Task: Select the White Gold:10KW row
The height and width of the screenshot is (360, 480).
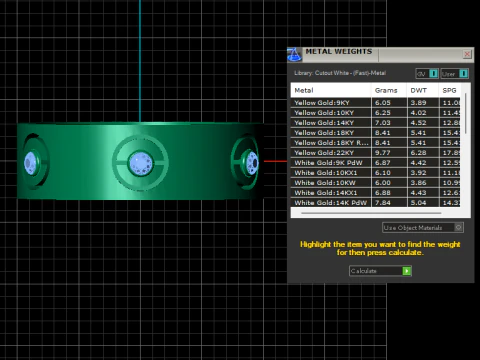Action: (x=376, y=183)
